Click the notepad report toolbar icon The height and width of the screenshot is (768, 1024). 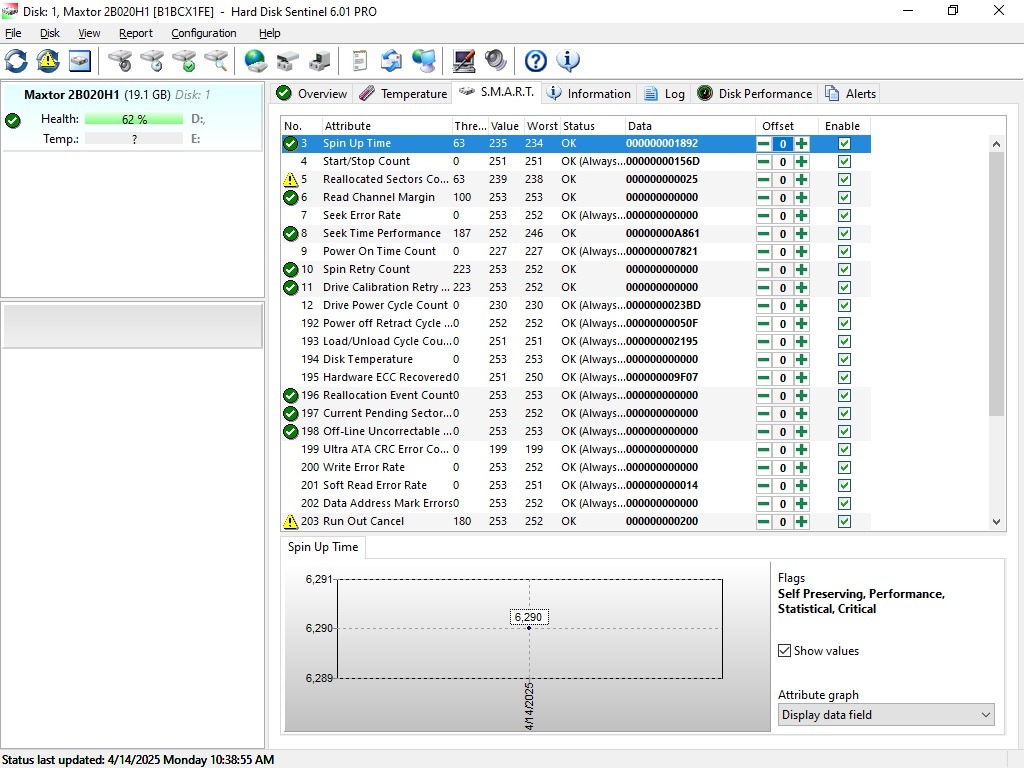point(359,61)
